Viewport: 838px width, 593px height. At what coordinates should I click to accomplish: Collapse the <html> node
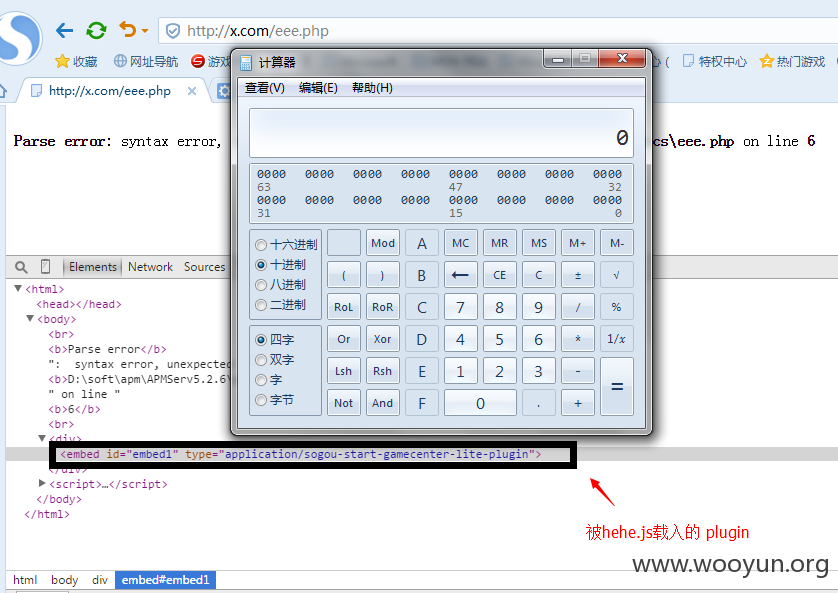pyautogui.click(x=18, y=288)
